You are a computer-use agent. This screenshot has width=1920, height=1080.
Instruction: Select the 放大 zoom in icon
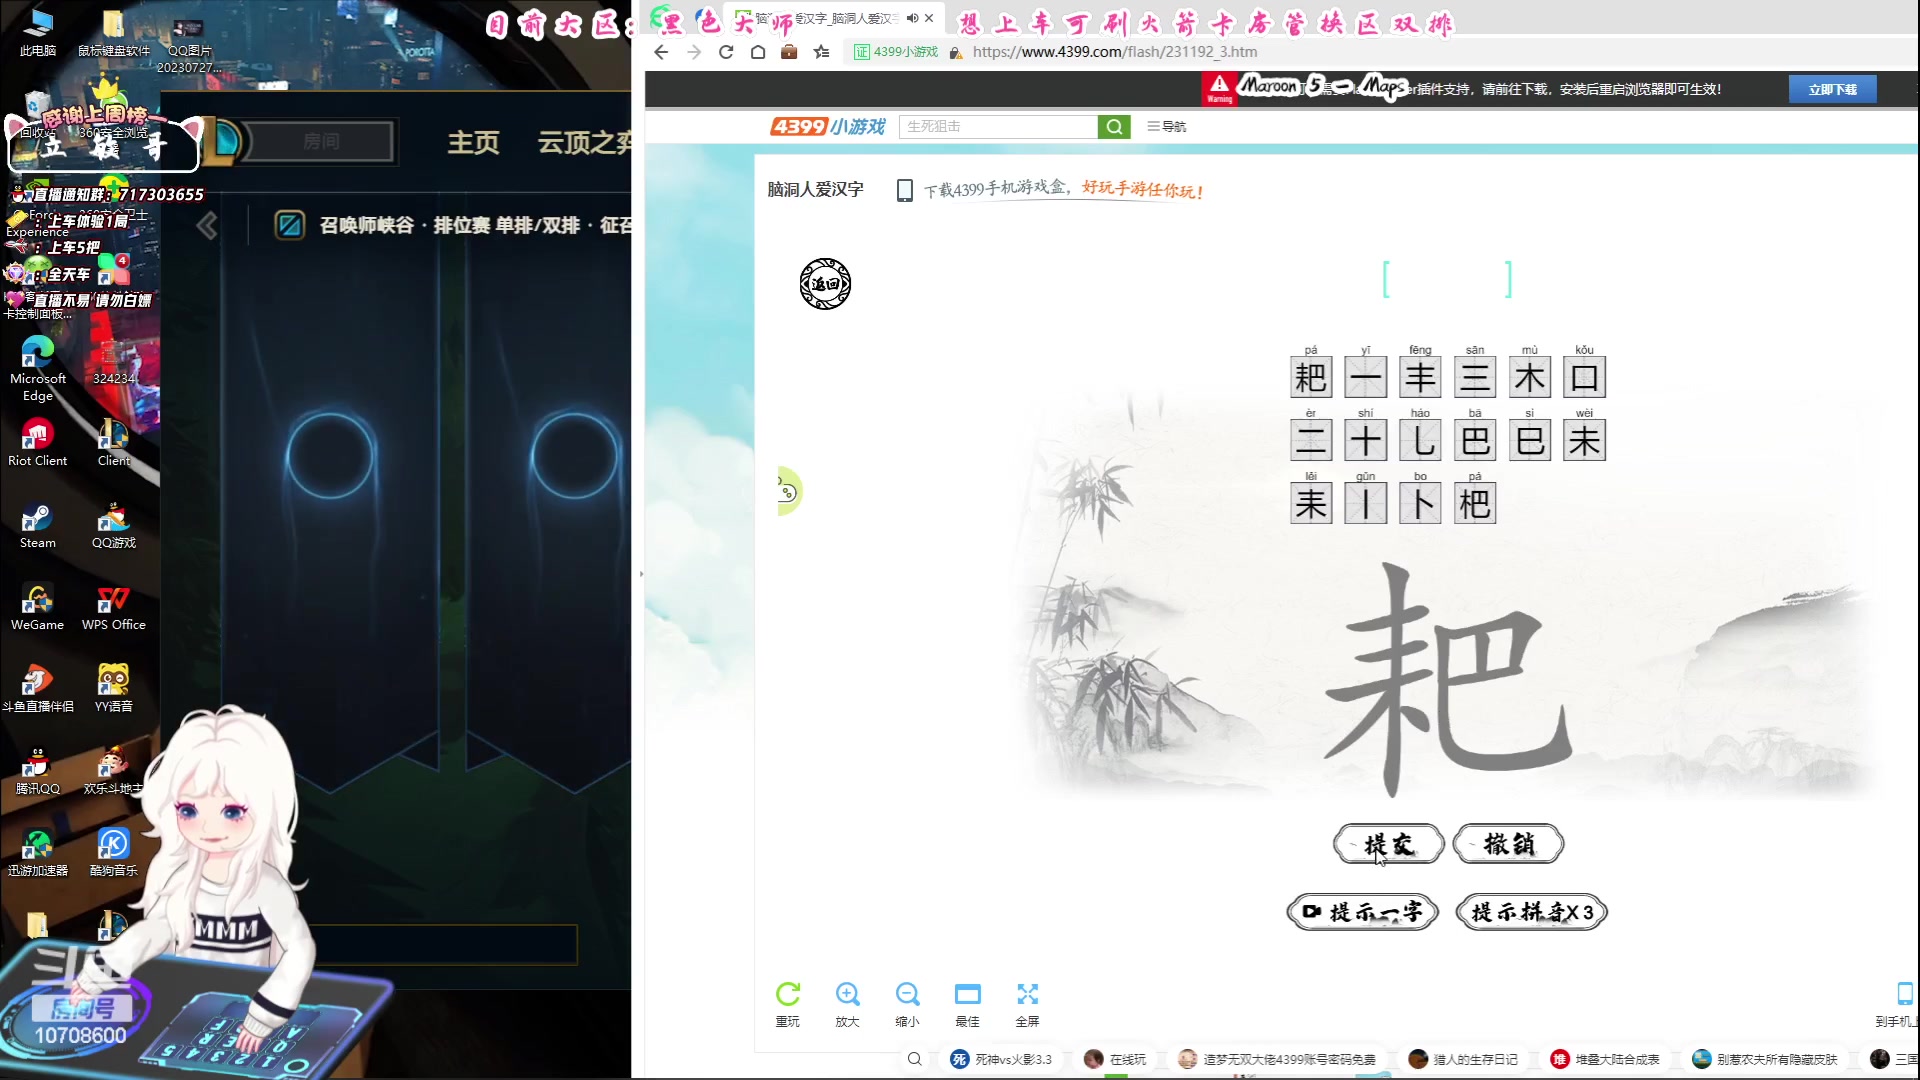[848, 994]
